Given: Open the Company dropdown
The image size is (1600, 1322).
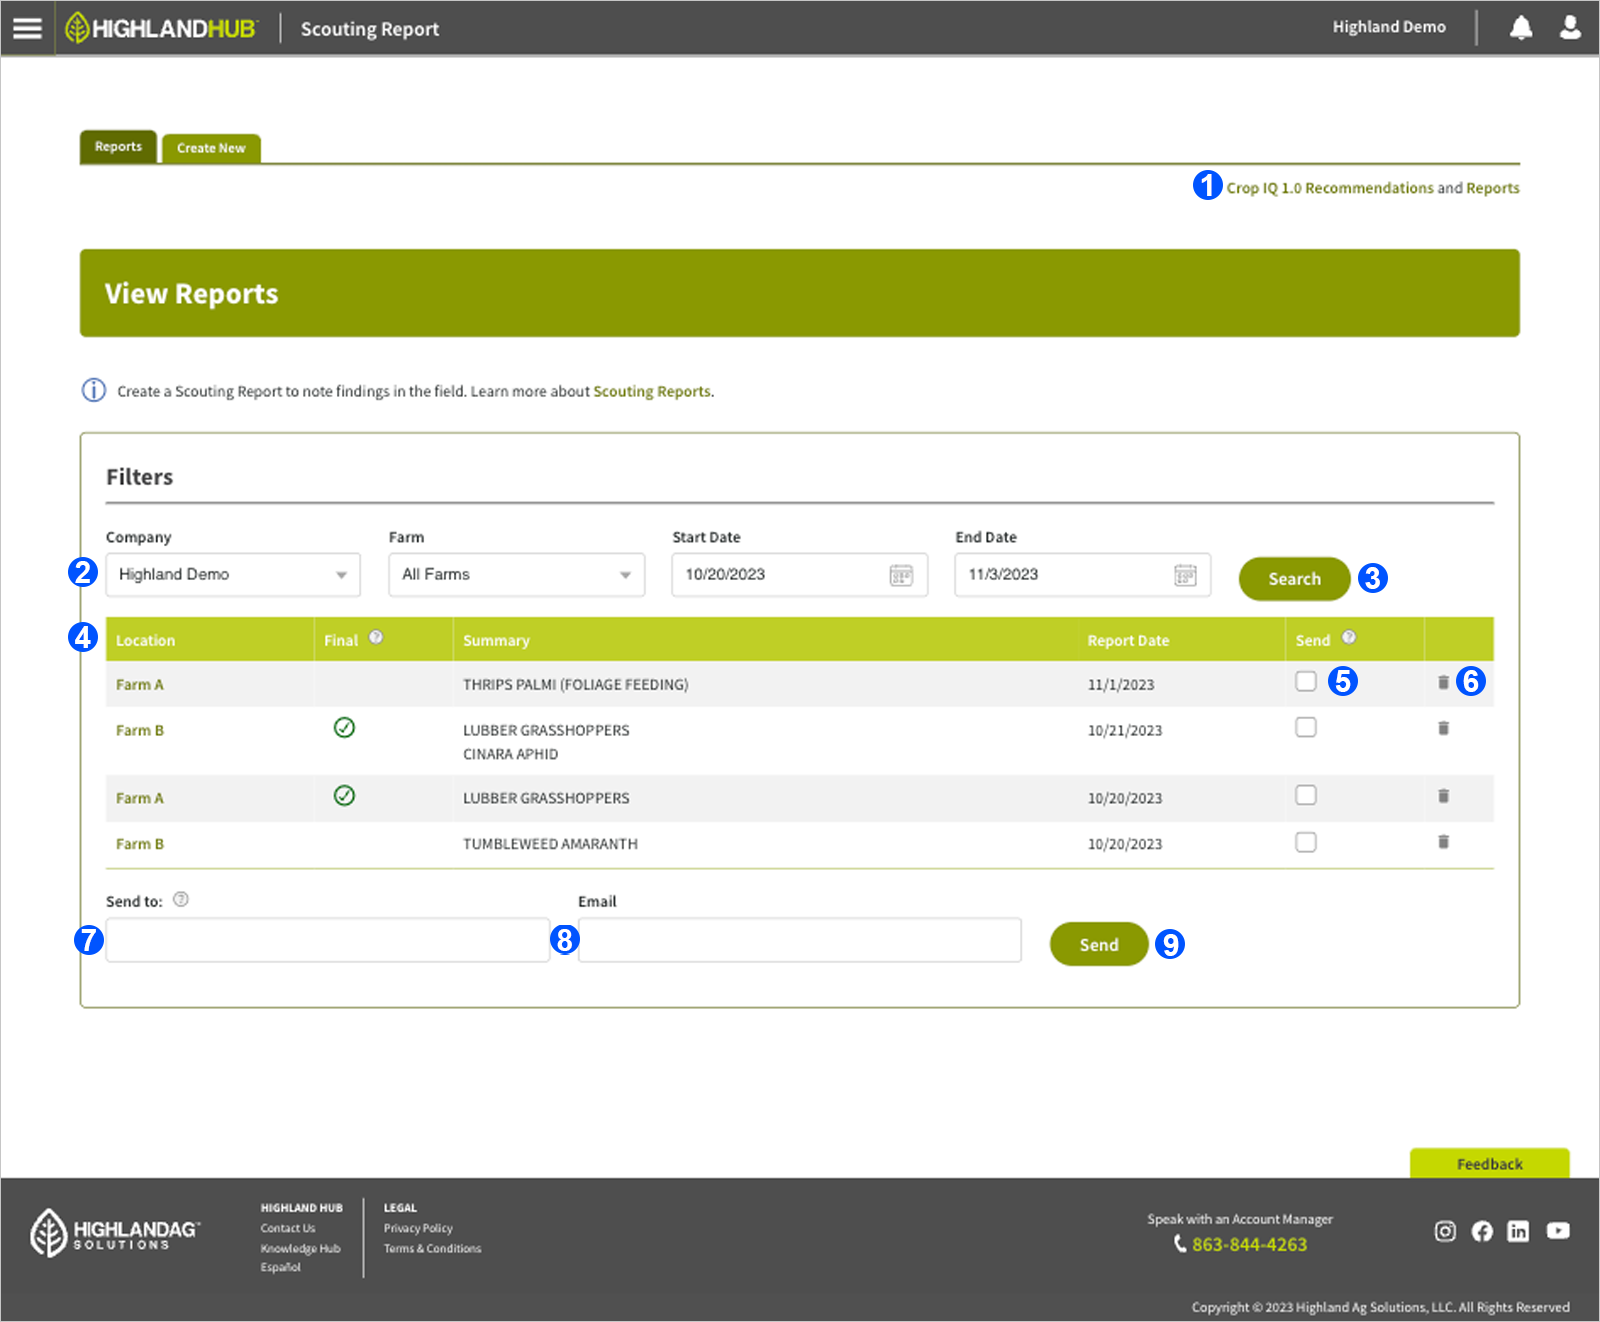Looking at the screenshot, I should point(232,574).
